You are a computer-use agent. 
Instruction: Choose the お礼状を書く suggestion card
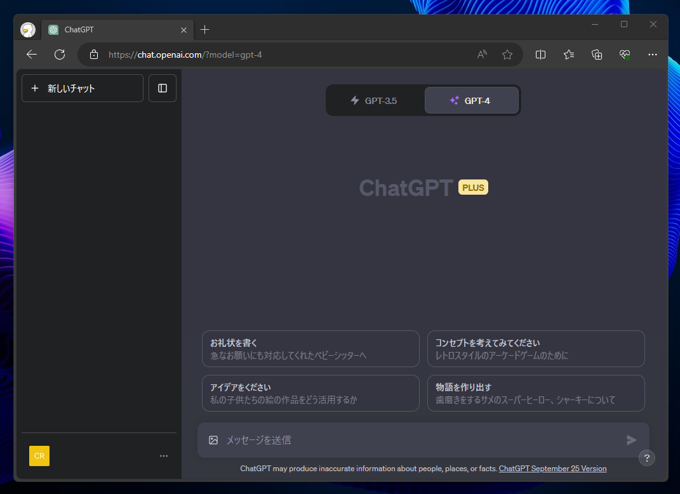[x=311, y=349]
